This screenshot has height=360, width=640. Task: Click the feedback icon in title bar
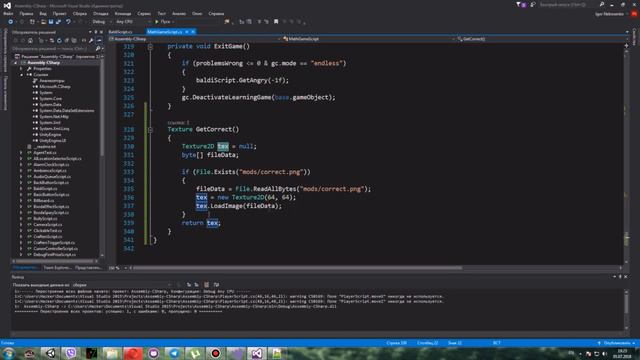(x=533, y=4)
